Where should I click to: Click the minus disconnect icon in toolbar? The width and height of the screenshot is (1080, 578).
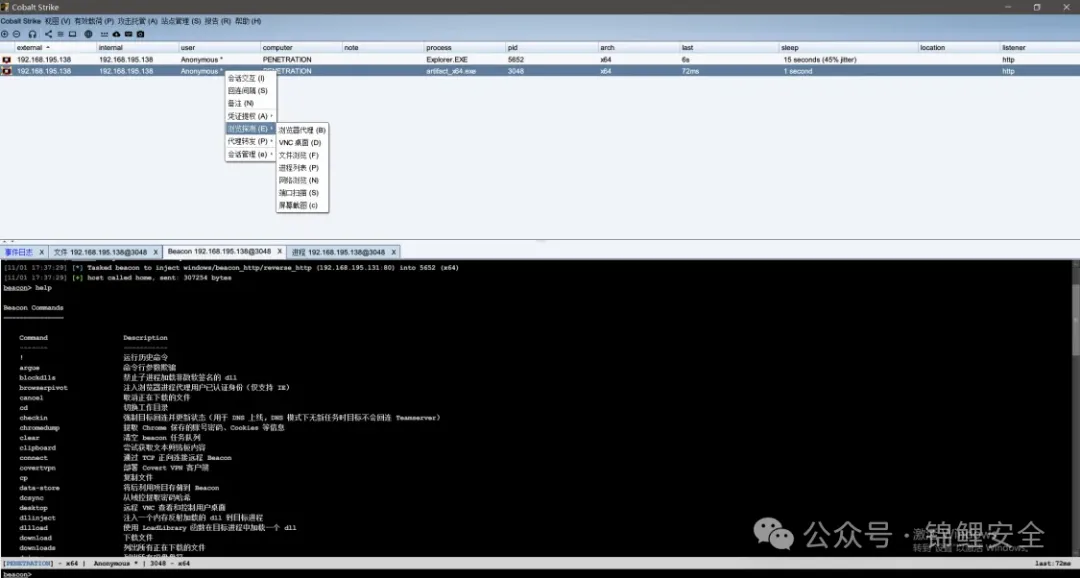coord(16,34)
